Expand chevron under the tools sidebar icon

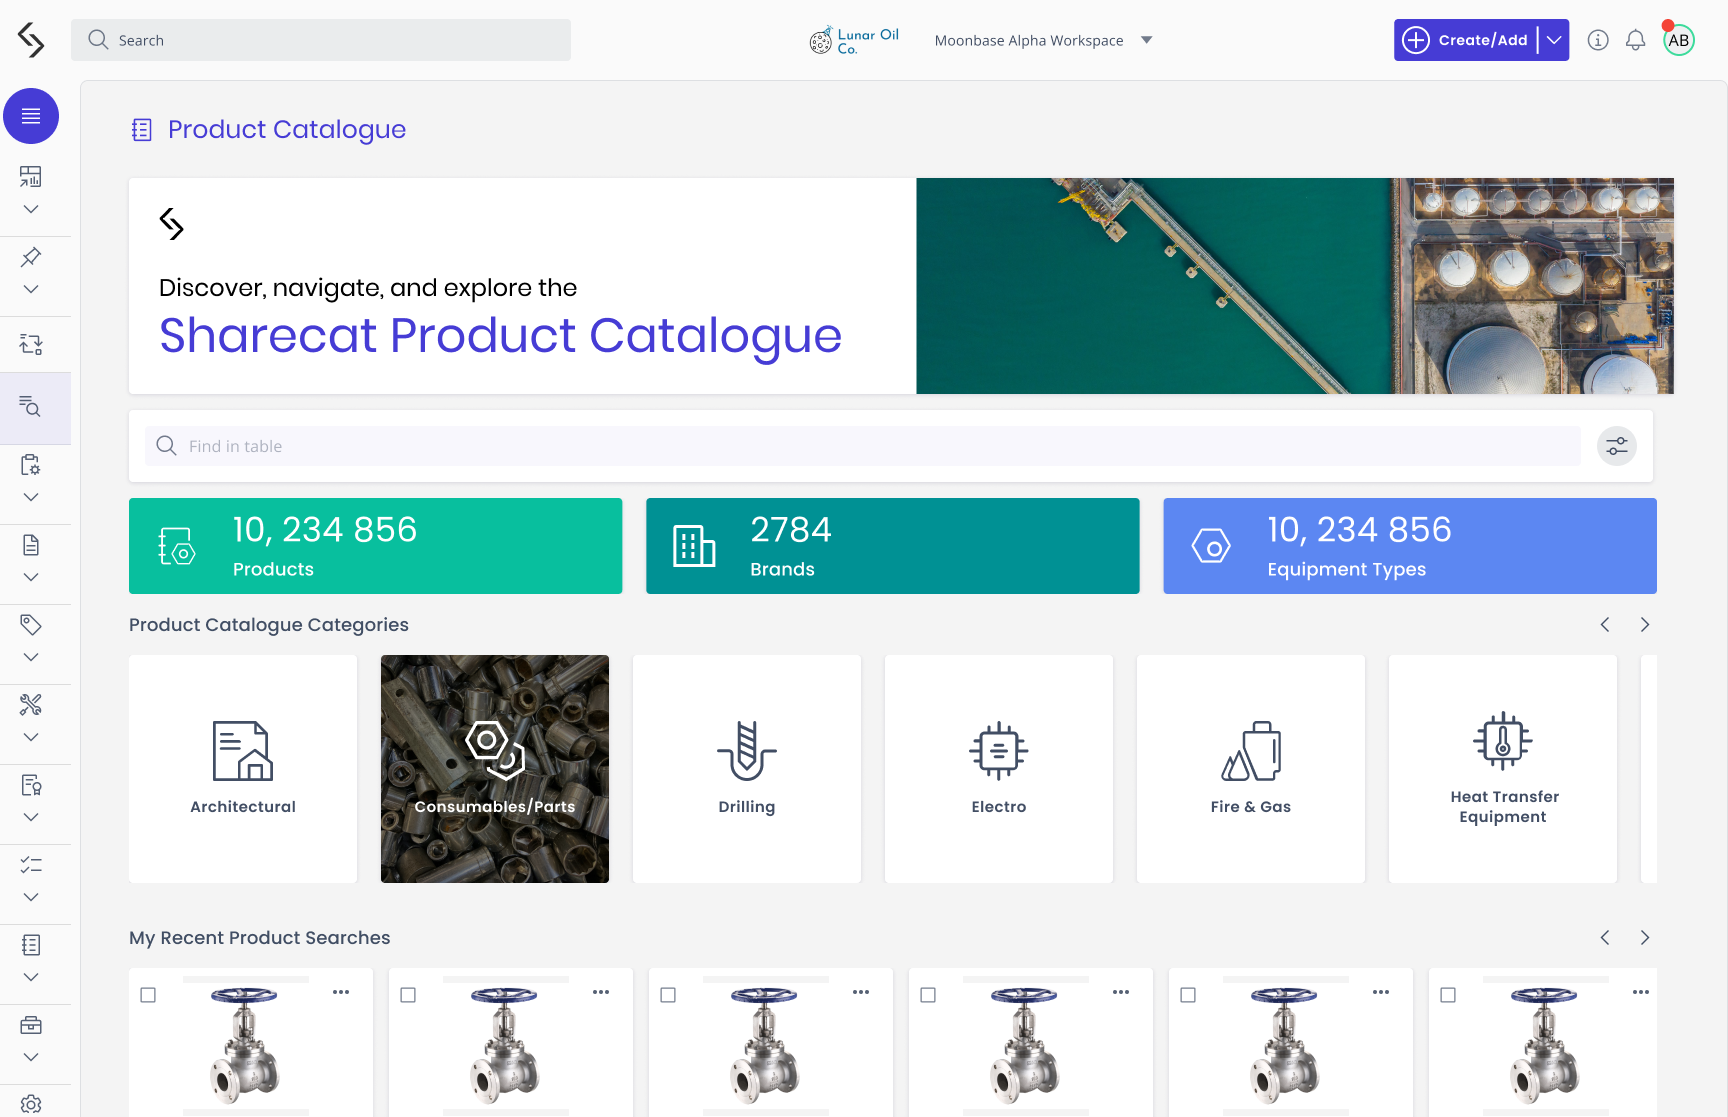point(31,737)
